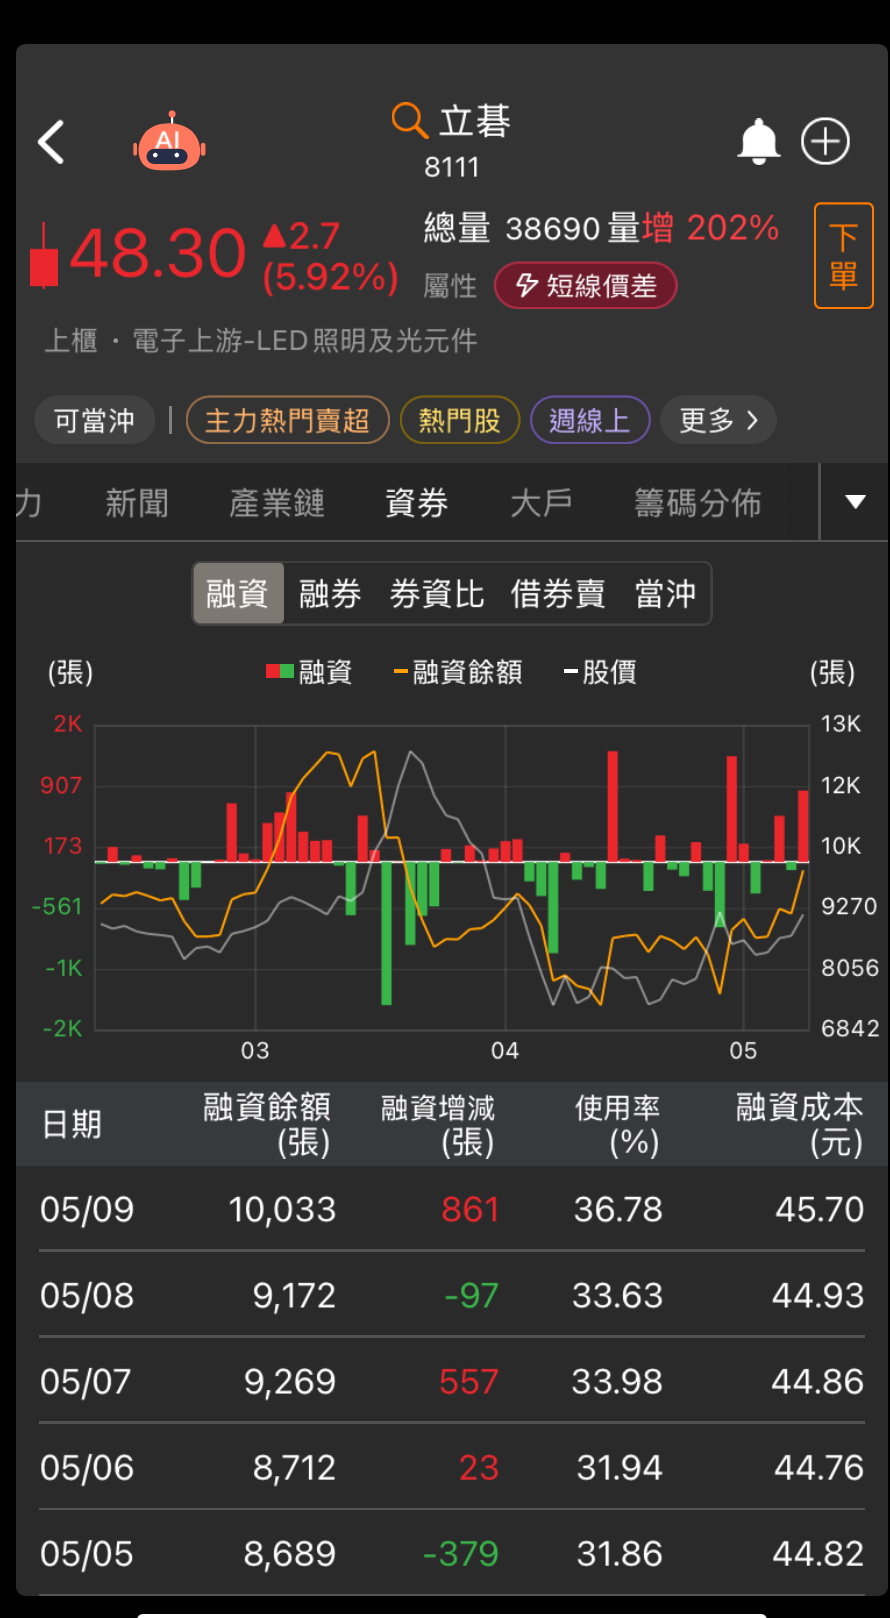Image resolution: width=890 pixels, height=1618 pixels.
Task: Toggle the 融資餘額 orange legend entry
Action: click(x=458, y=672)
